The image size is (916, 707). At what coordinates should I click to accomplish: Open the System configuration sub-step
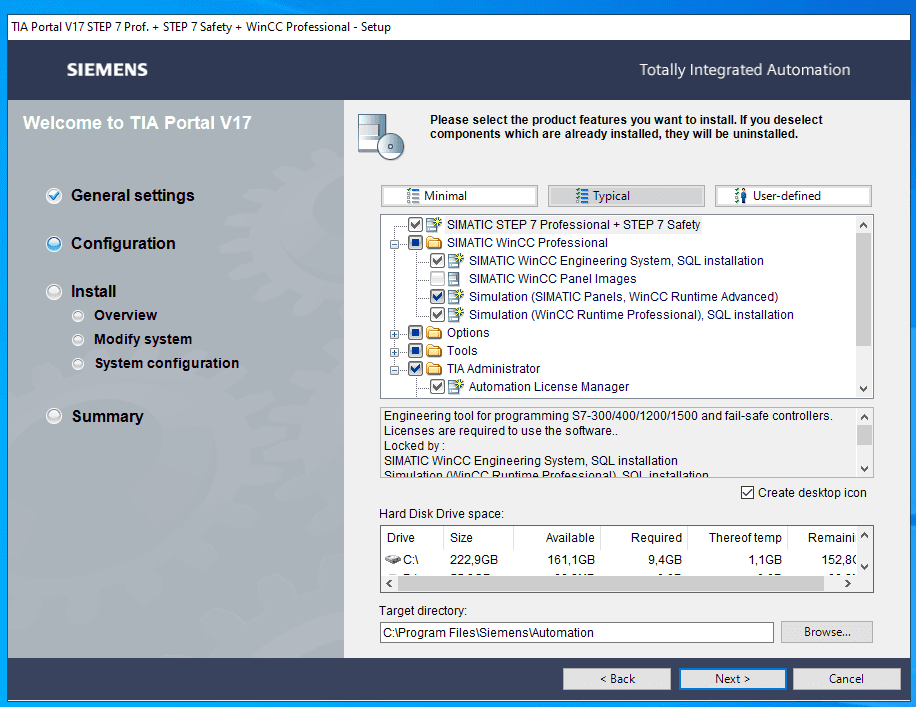coord(155,363)
